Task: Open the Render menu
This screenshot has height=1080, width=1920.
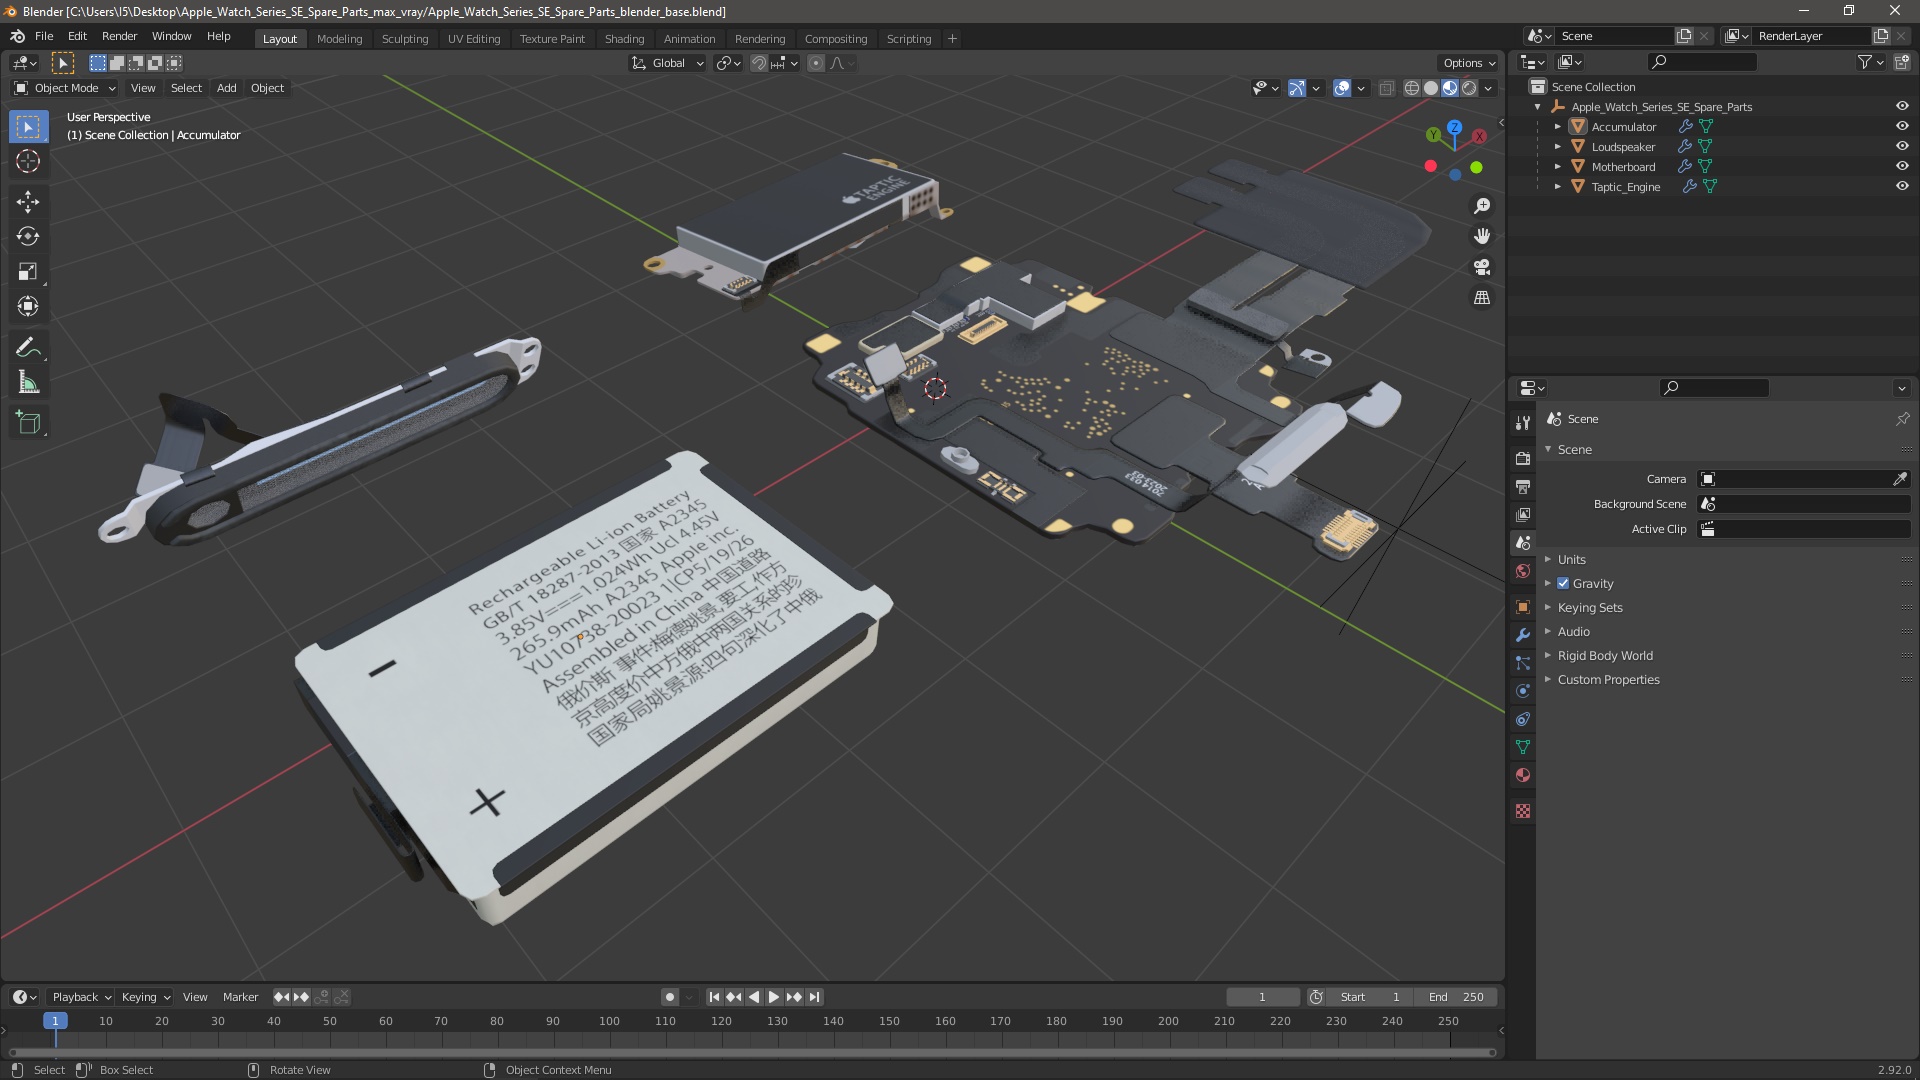Action: click(x=119, y=36)
